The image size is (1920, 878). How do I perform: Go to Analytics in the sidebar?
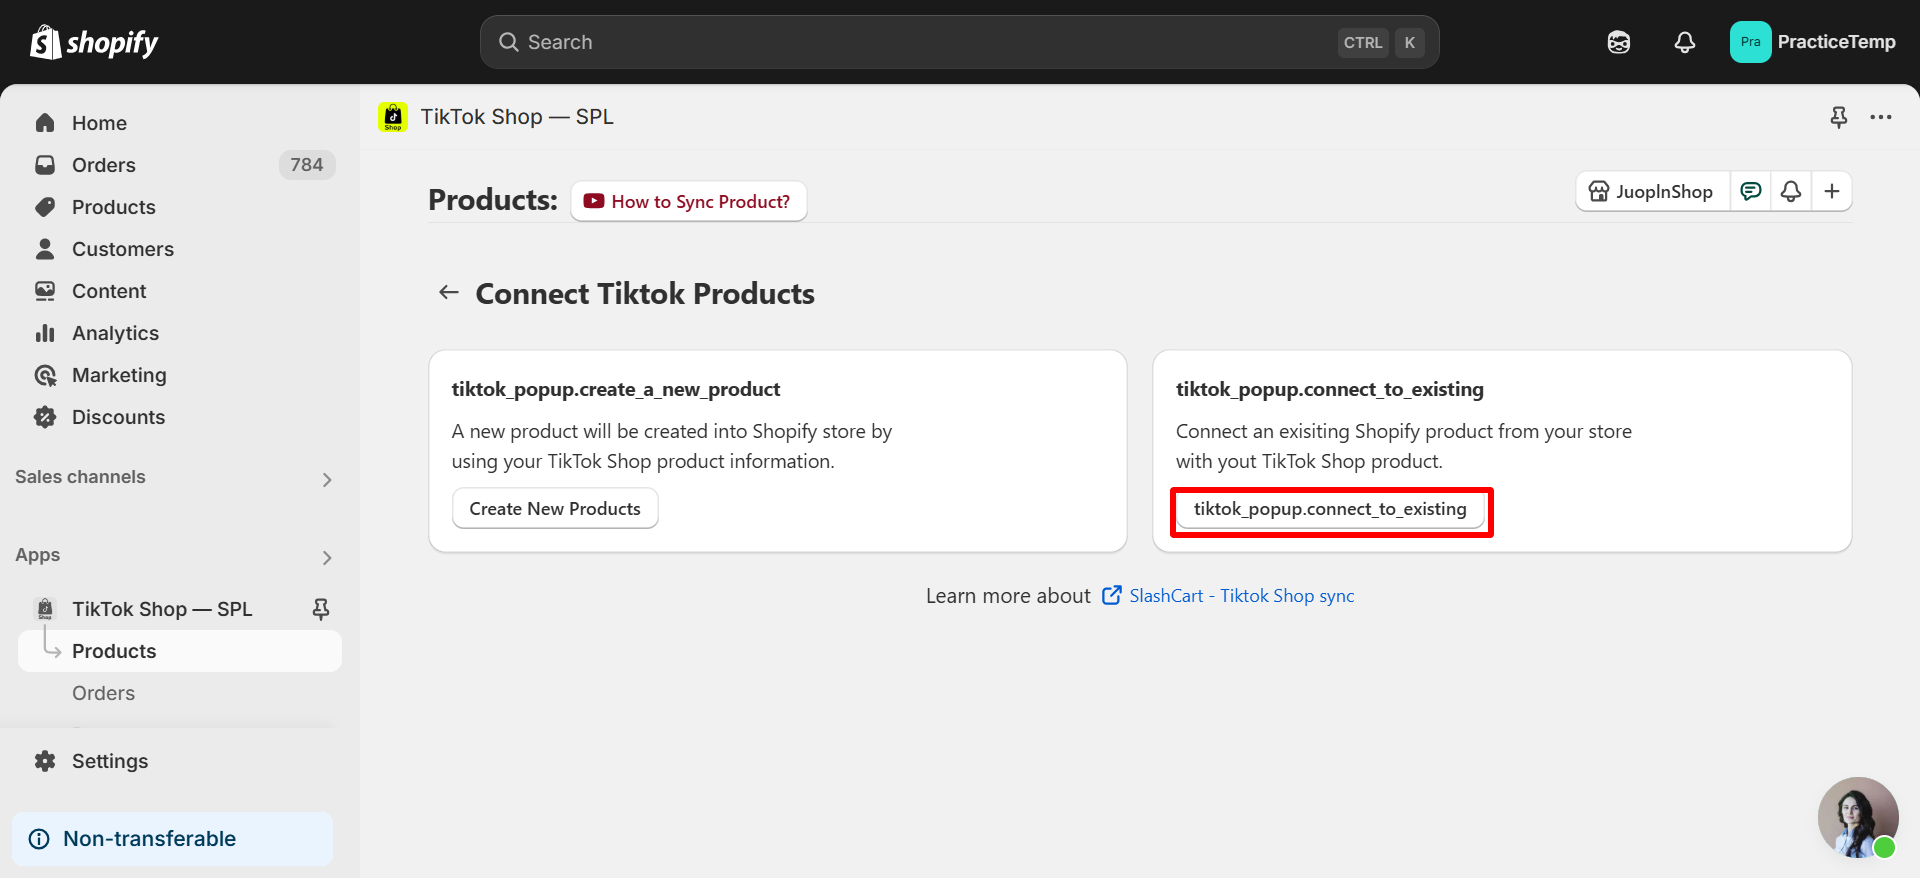pyautogui.click(x=115, y=333)
